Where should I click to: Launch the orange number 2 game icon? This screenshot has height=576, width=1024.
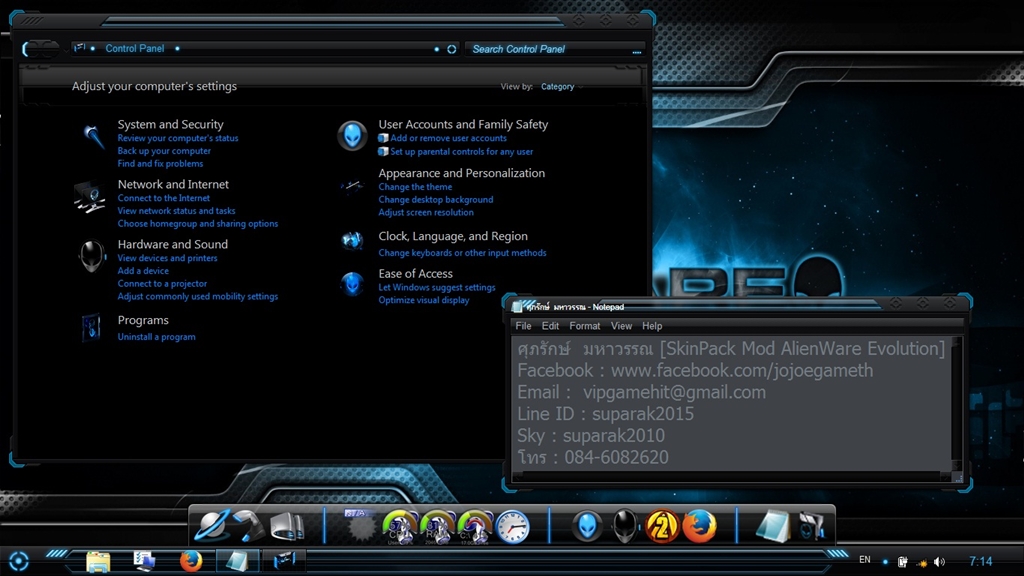coord(662,526)
